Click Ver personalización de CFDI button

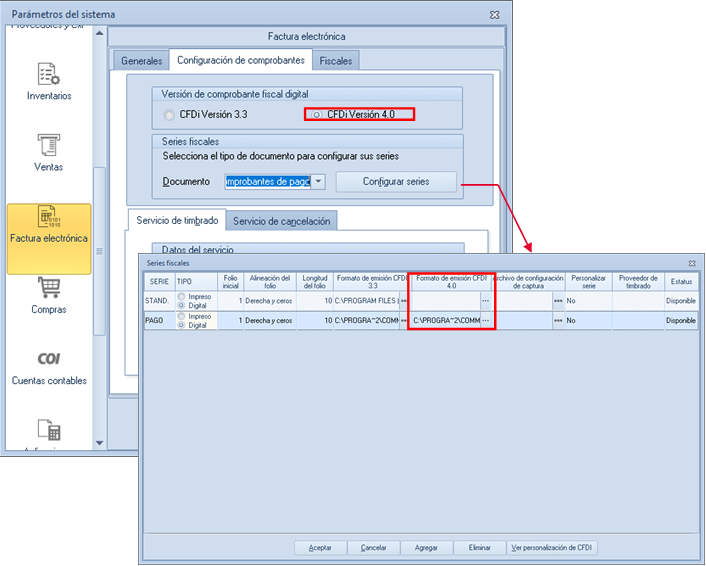point(552,548)
